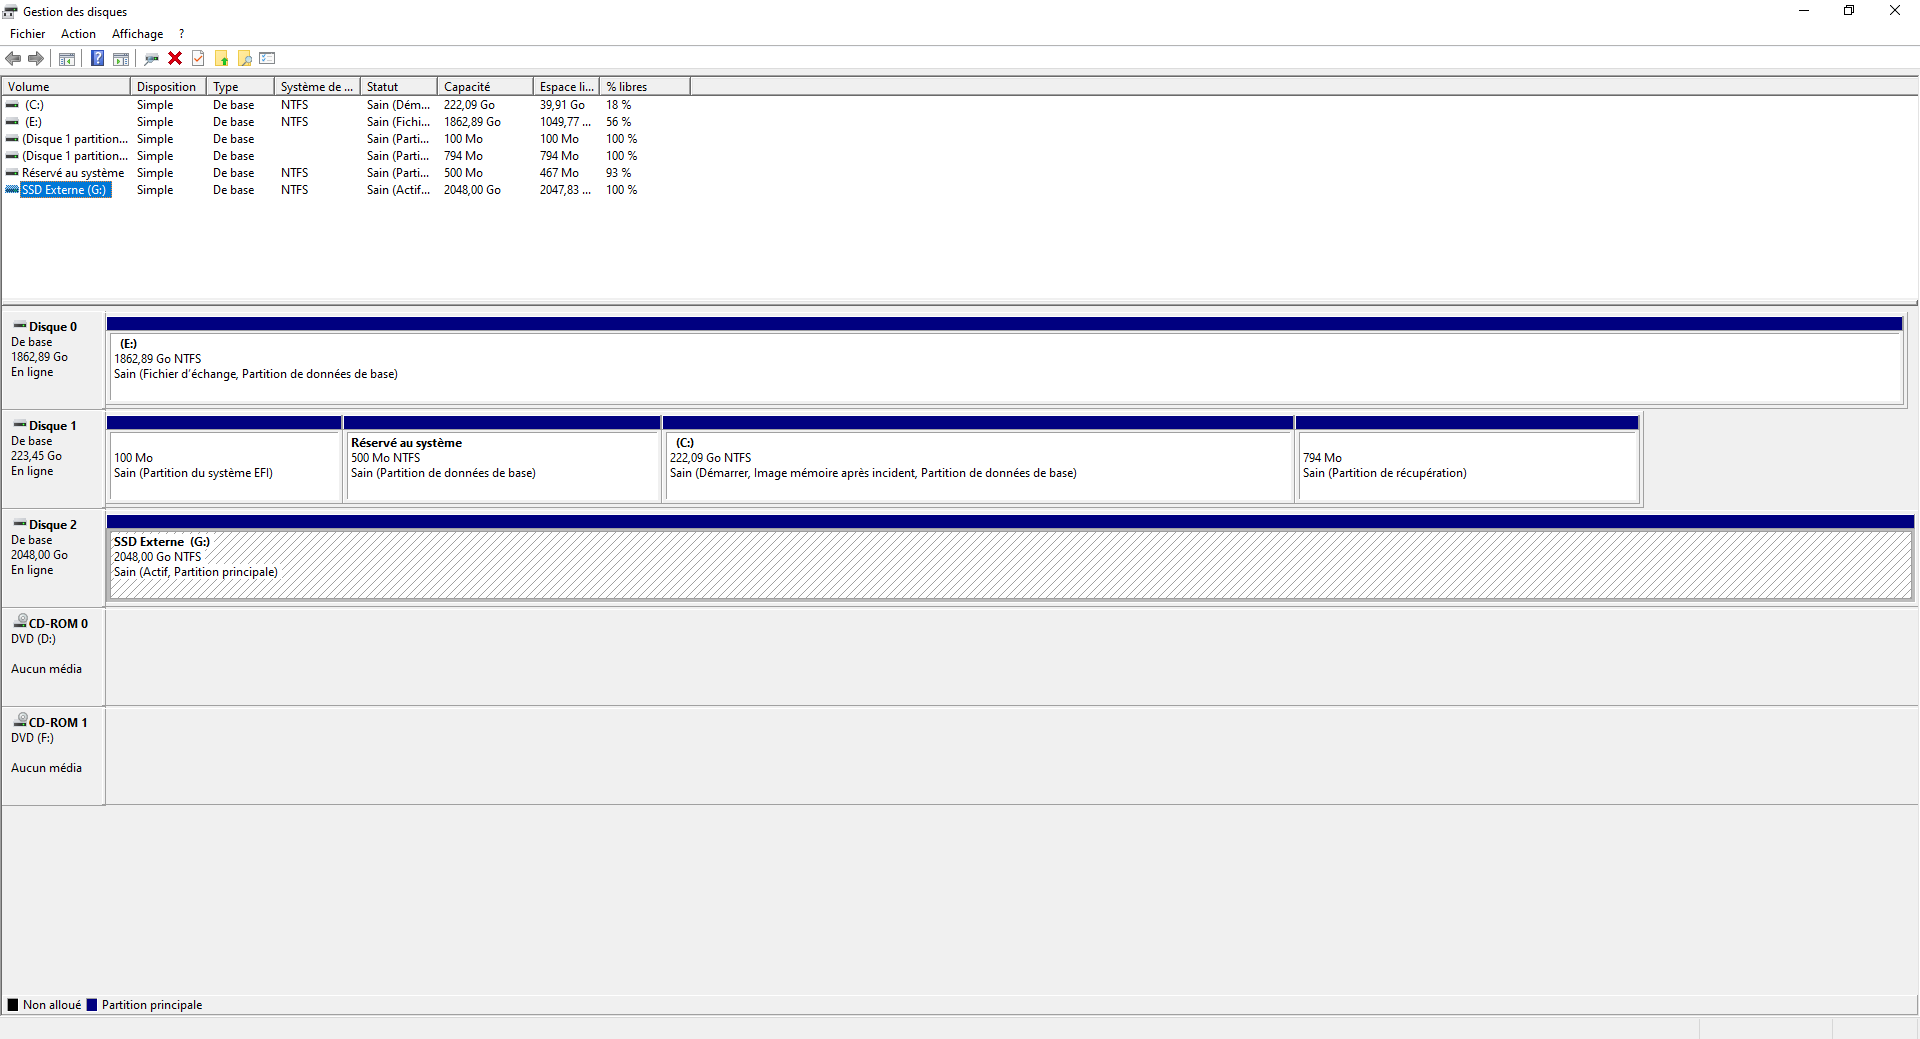Sort by the Volume column header
This screenshot has width=1920, height=1039.
pyautogui.click(x=66, y=87)
